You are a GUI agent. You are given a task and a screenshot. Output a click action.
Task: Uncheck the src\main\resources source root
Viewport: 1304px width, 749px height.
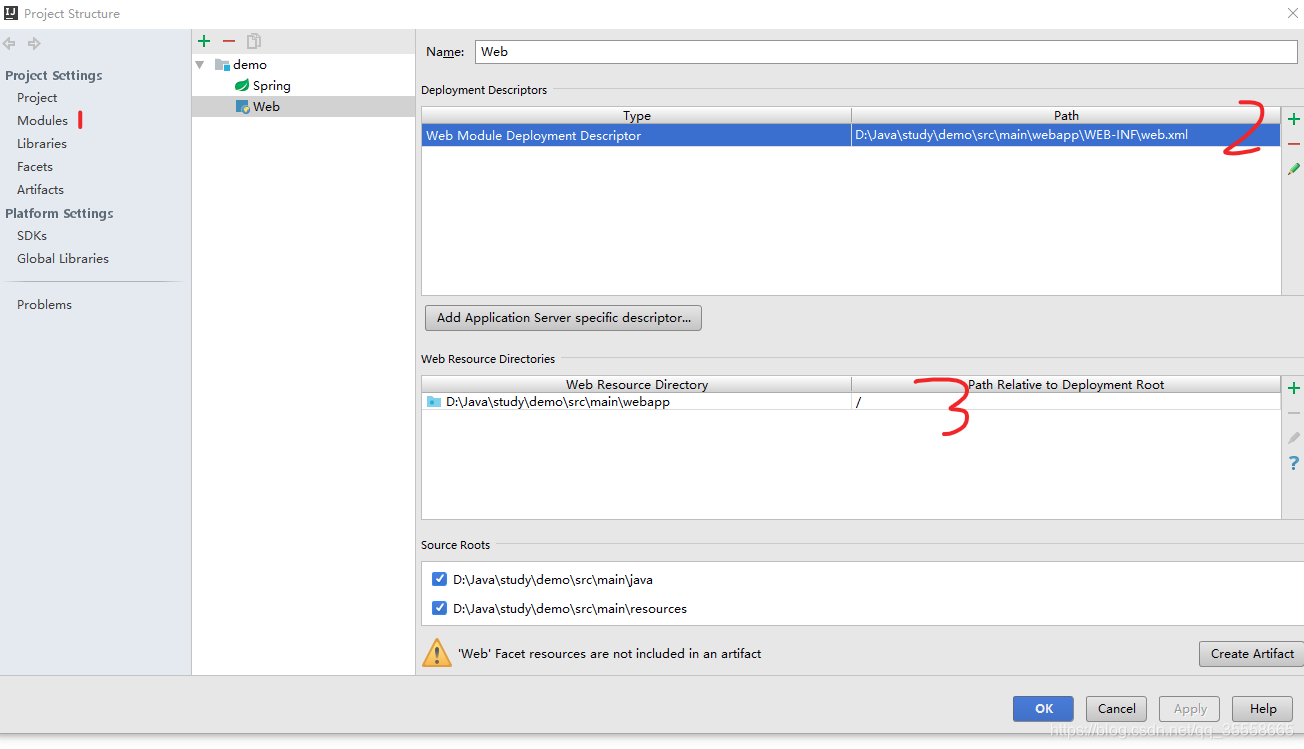pyautogui.click(x=439, y=608)
